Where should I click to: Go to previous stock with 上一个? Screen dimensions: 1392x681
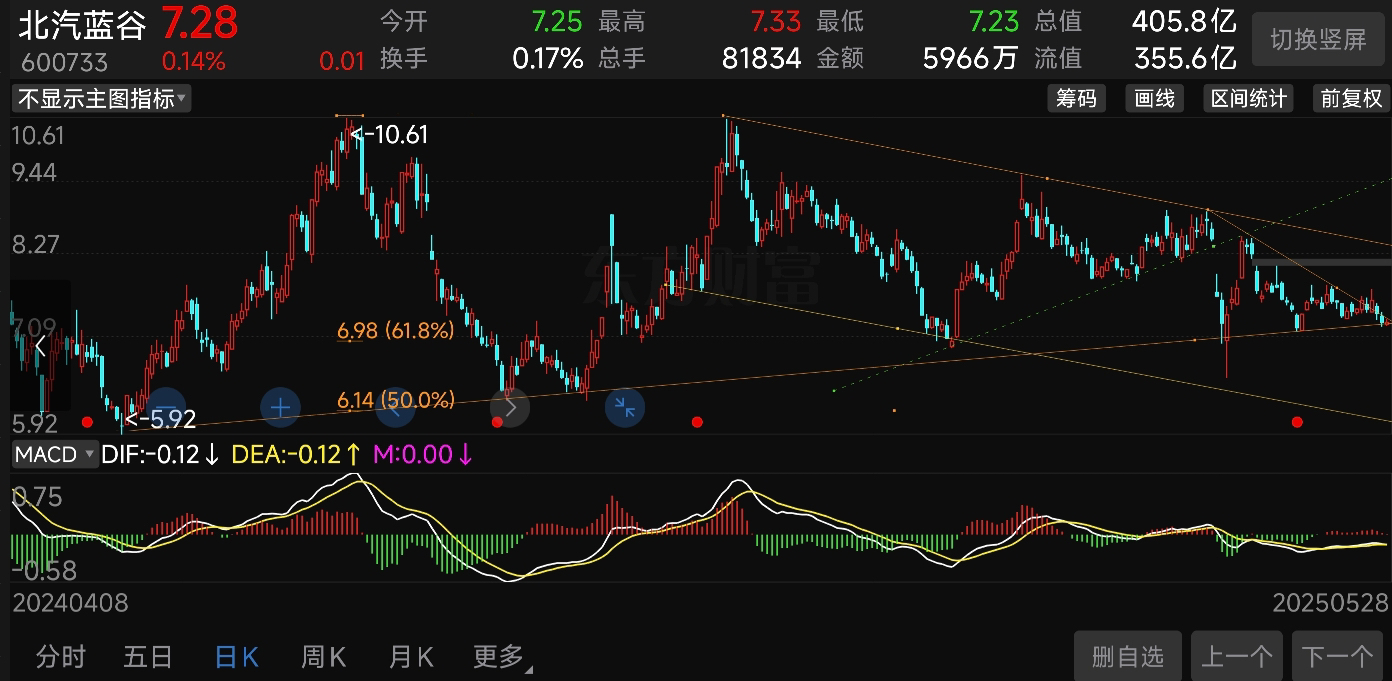[1236, 656]
